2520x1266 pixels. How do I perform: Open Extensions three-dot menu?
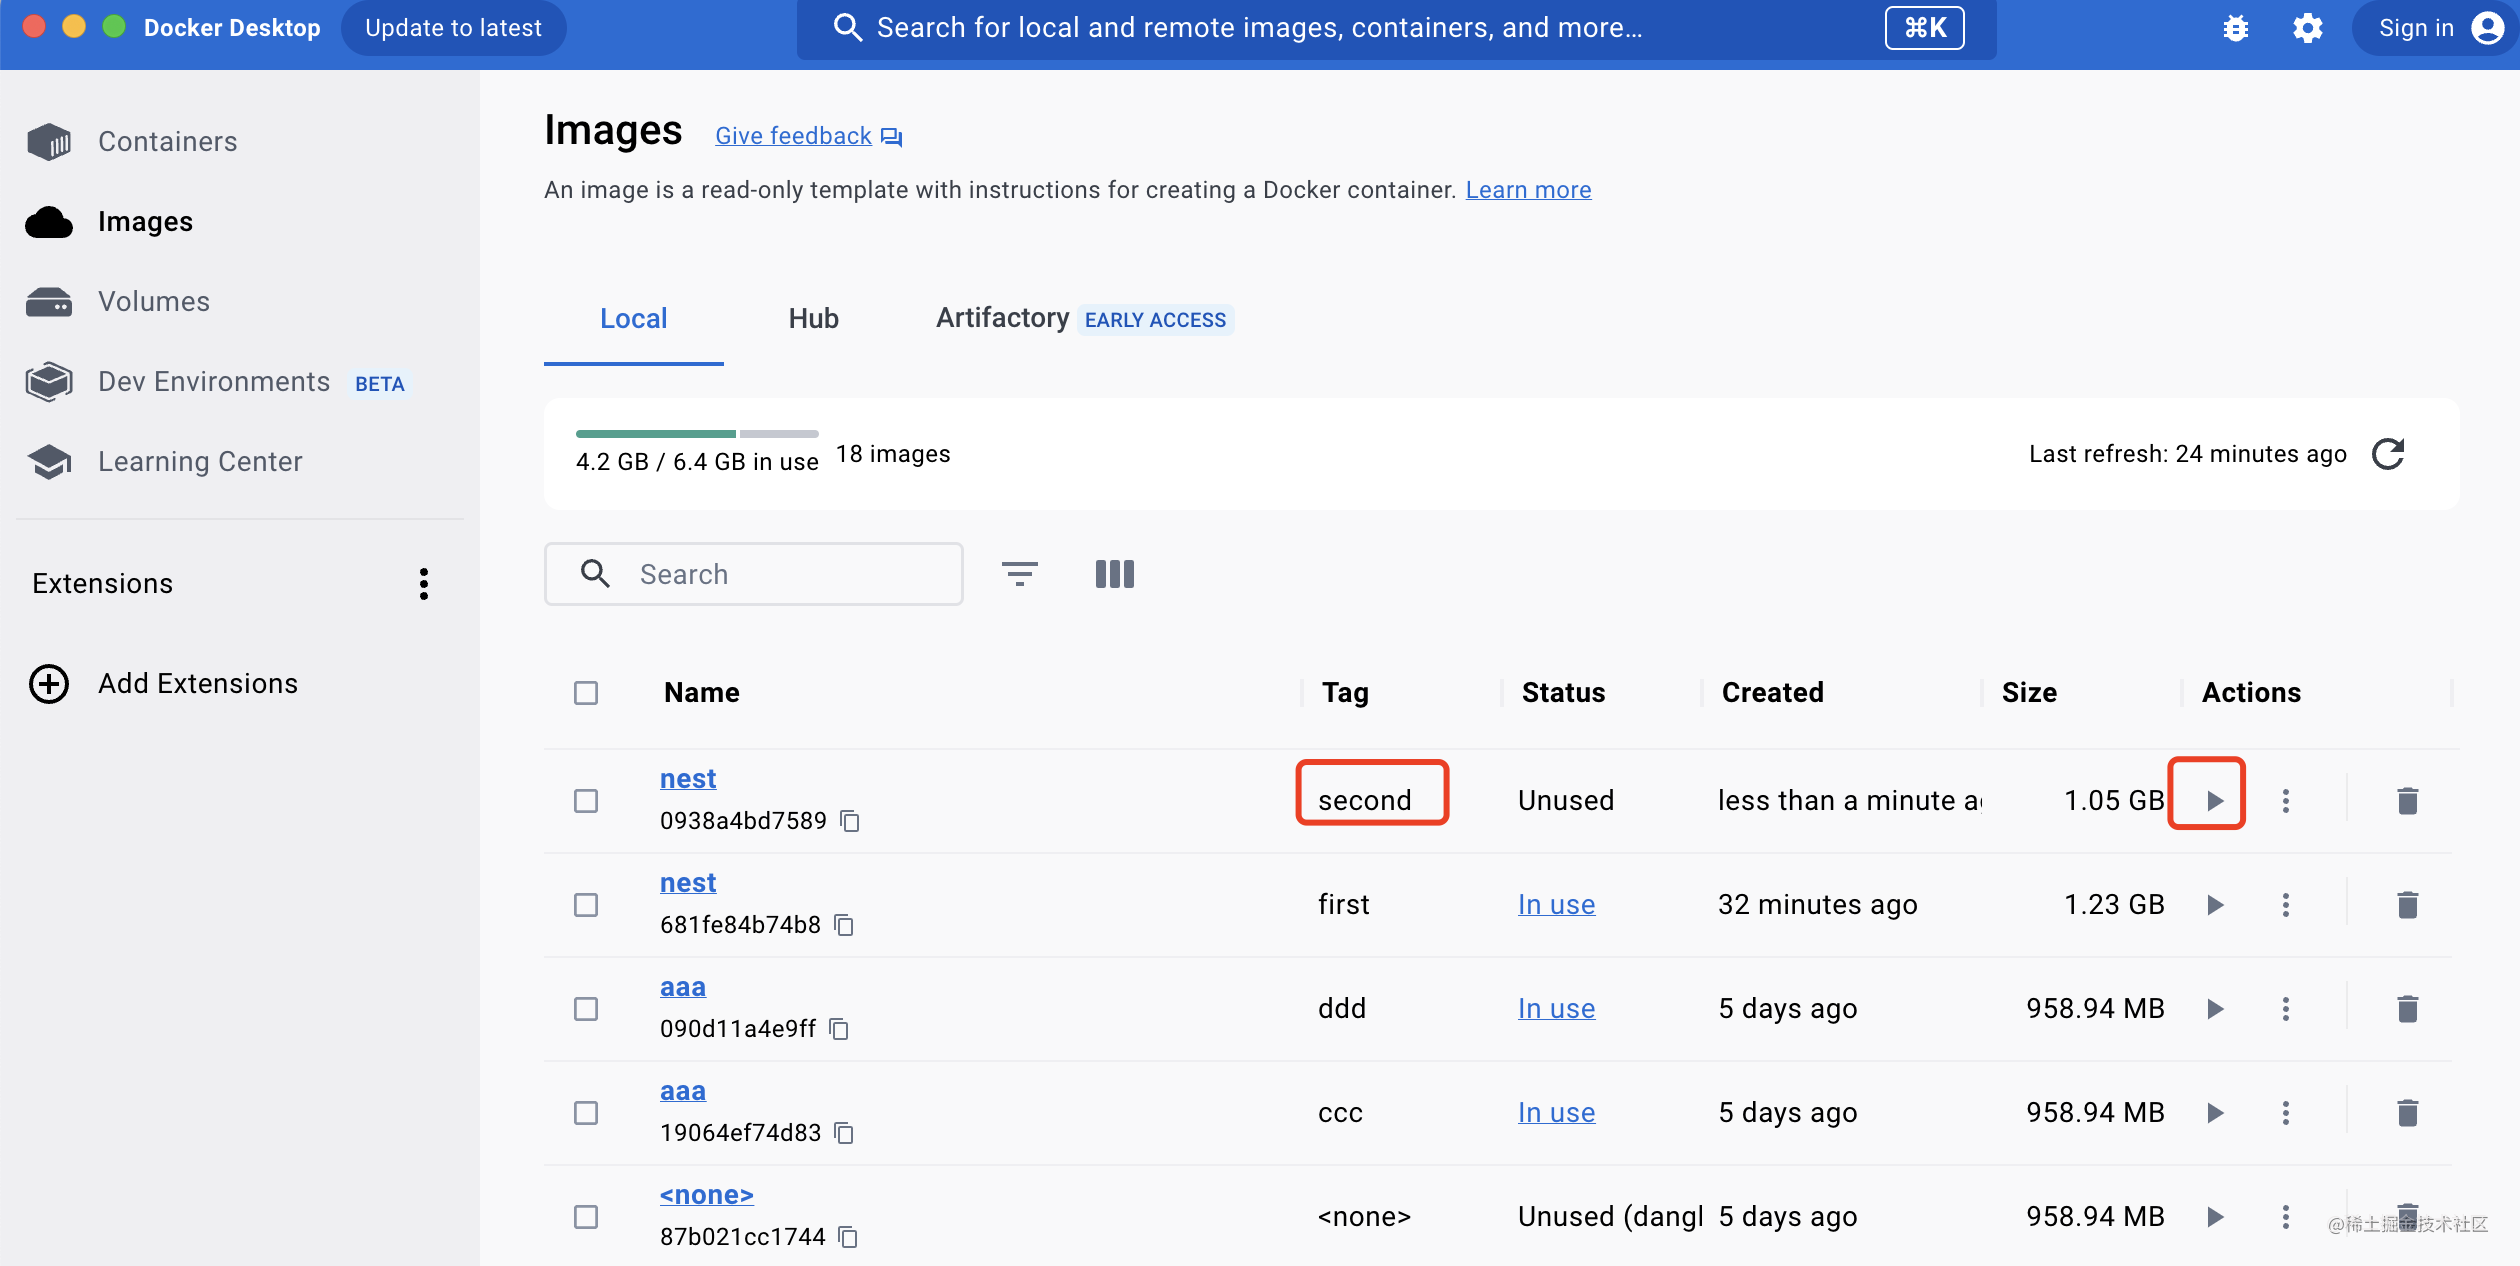(x=424, y=584)
